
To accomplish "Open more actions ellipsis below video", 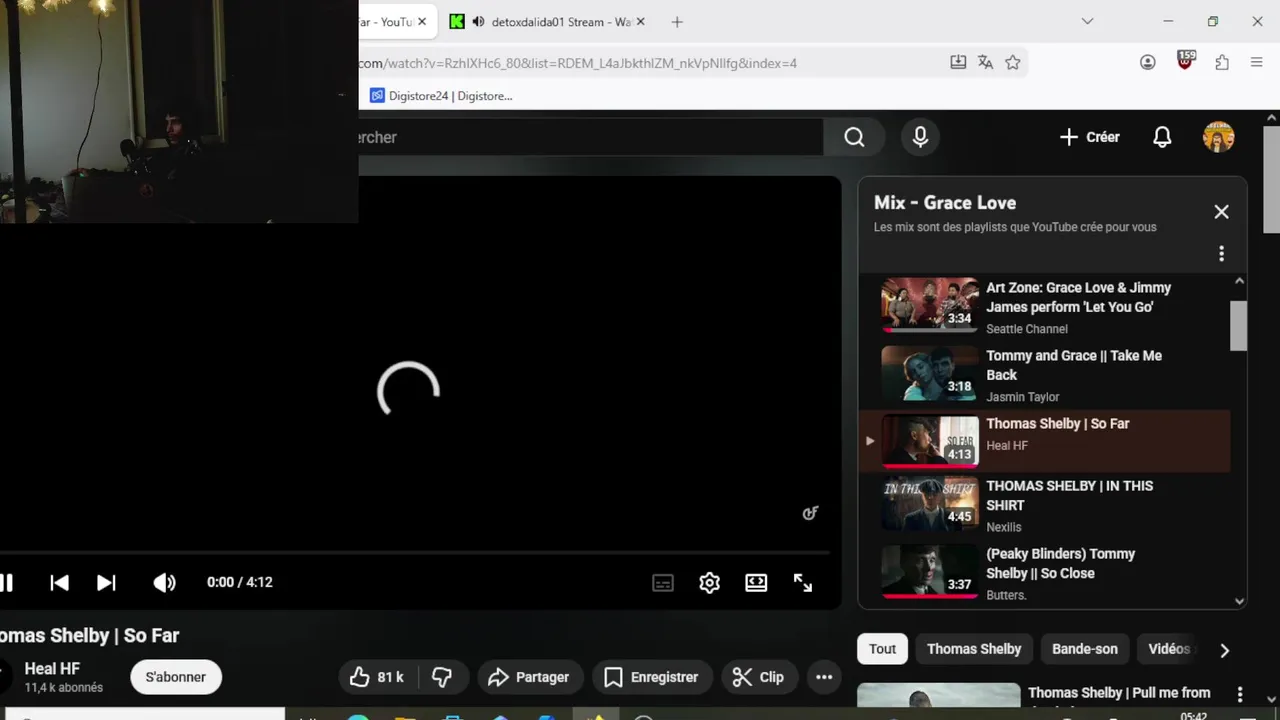I will click(824, 677).
